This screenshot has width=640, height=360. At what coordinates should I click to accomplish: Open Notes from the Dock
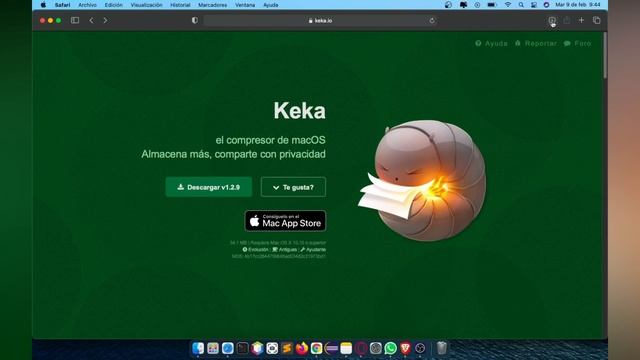point(346,348)
